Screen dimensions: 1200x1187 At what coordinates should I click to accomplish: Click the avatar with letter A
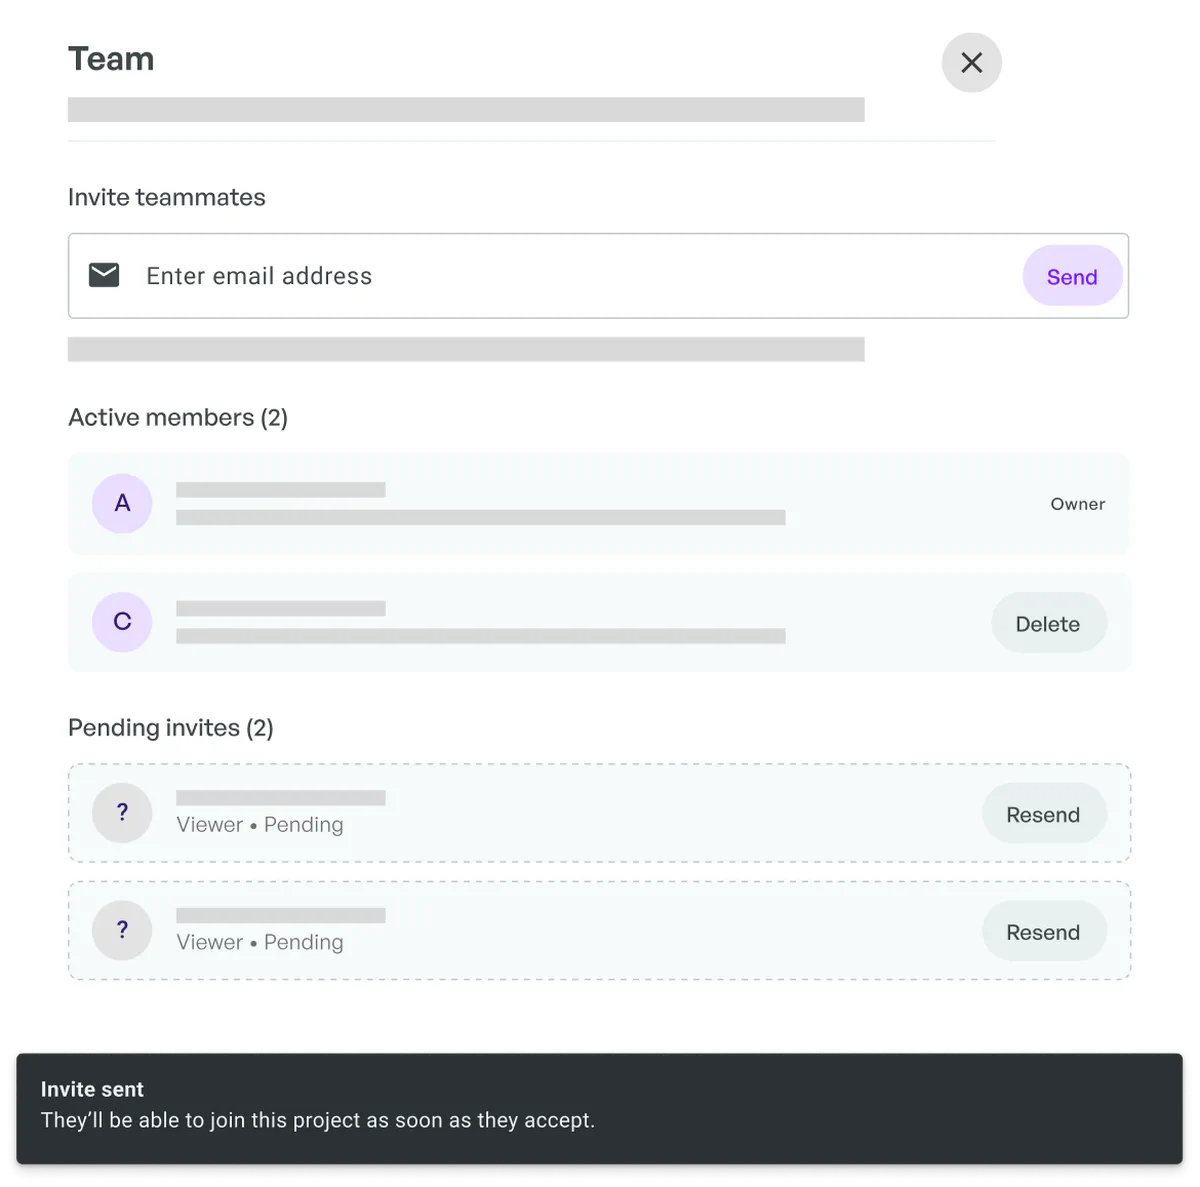(121, 503)
